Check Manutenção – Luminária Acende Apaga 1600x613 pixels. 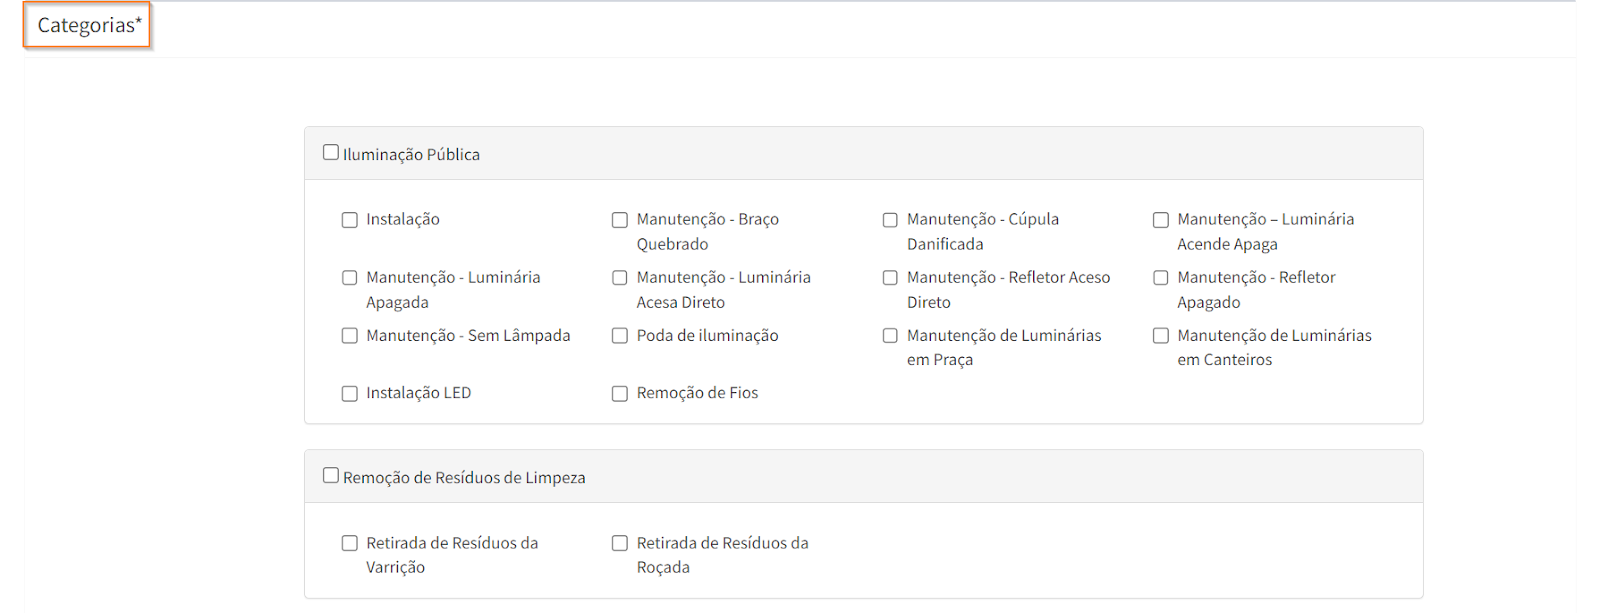[1161, 220]
